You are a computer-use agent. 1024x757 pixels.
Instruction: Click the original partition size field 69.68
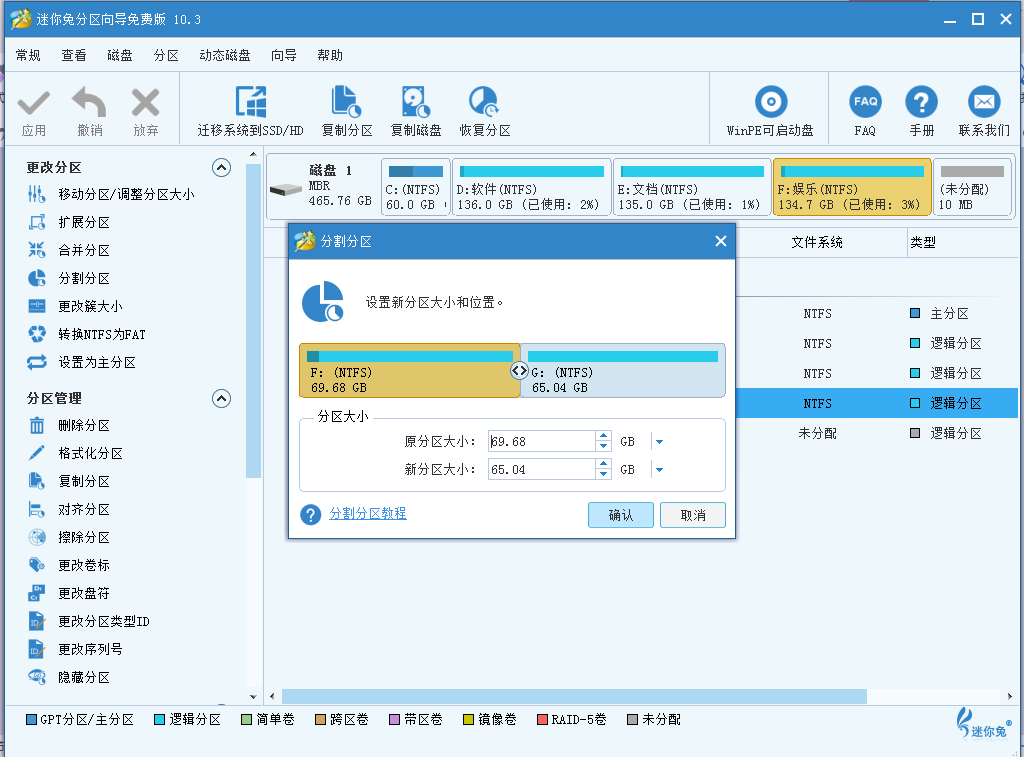pyautogui.click(x=542, y=442)
